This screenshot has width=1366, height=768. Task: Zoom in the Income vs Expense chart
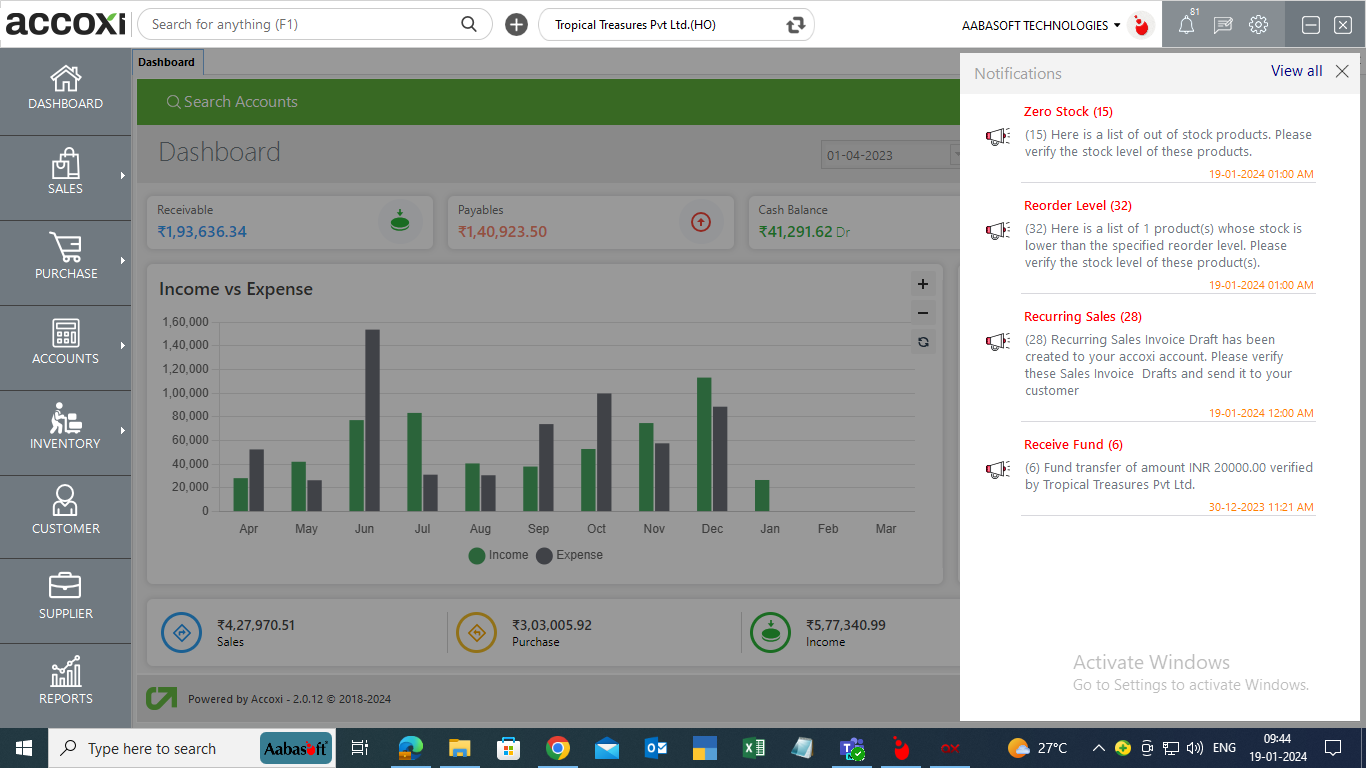point(923,284)
